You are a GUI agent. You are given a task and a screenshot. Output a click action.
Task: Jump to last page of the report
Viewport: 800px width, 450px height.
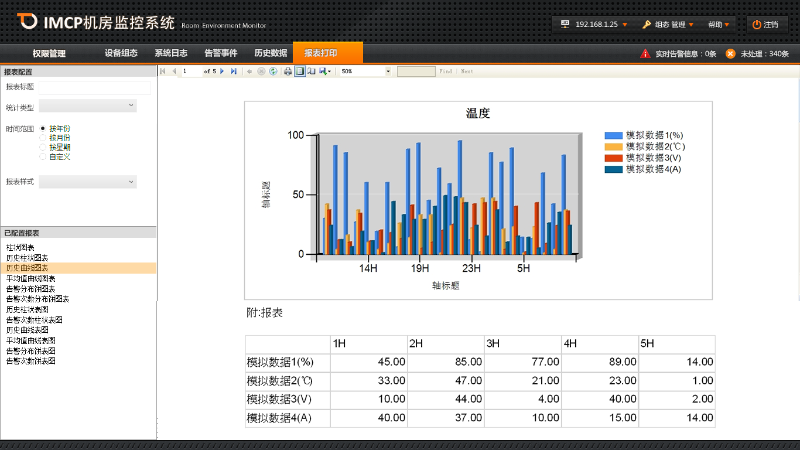tap(234, 72)
